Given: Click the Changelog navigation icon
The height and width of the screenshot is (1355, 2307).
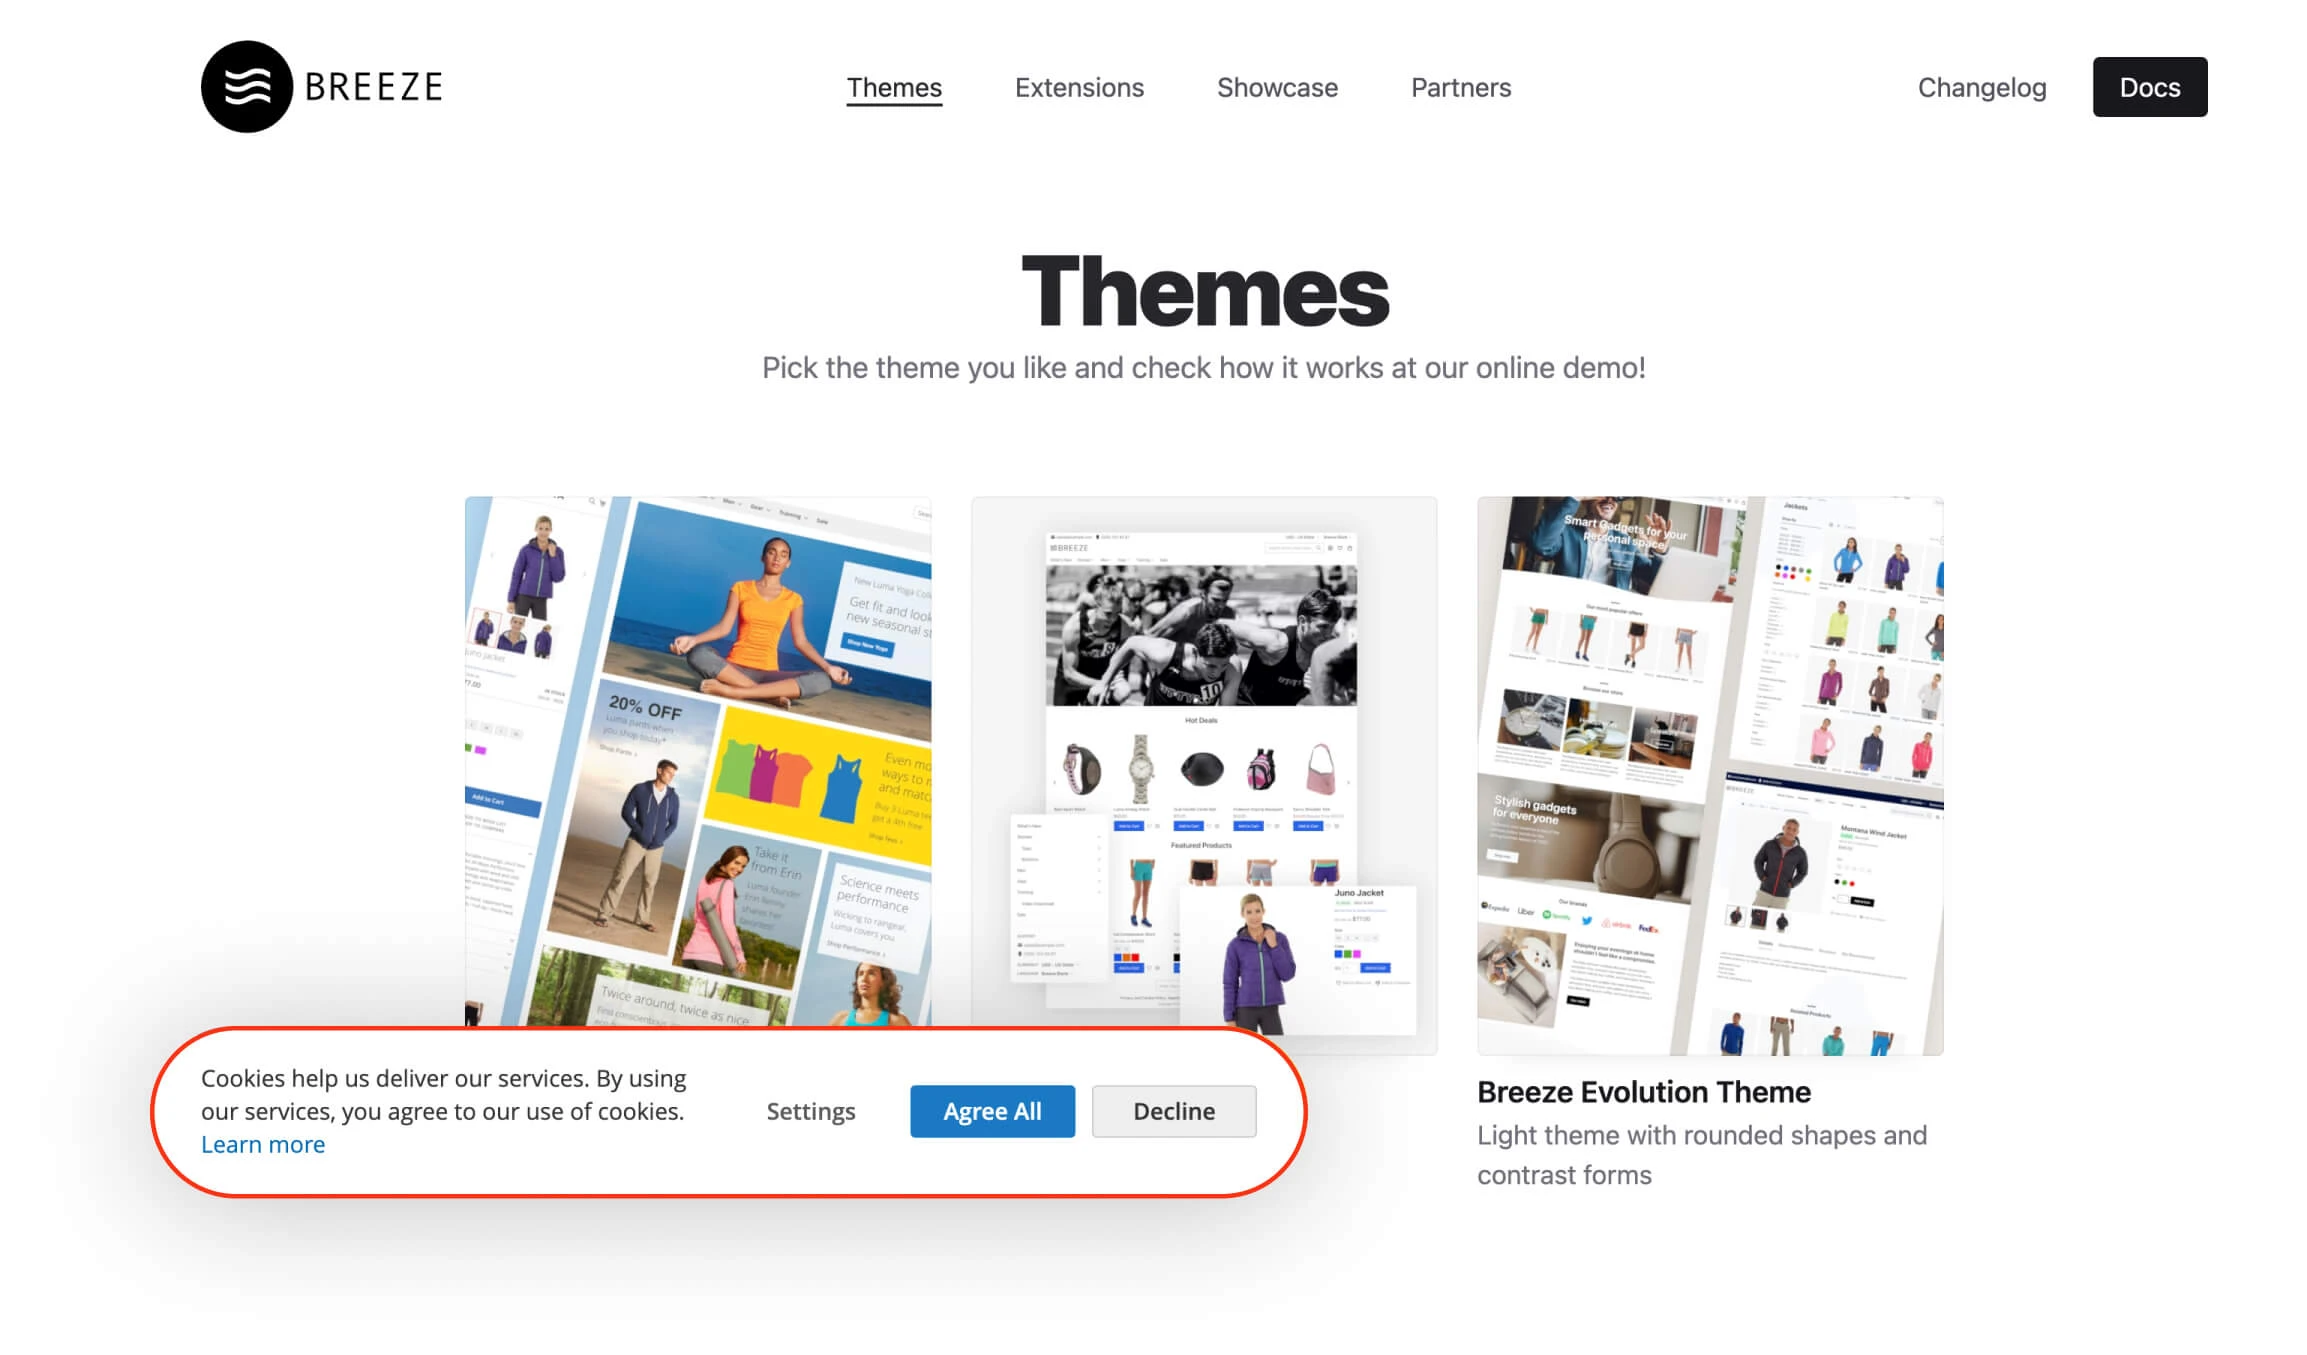Looking at the screenshot, I should click(x=1981, y=85).
